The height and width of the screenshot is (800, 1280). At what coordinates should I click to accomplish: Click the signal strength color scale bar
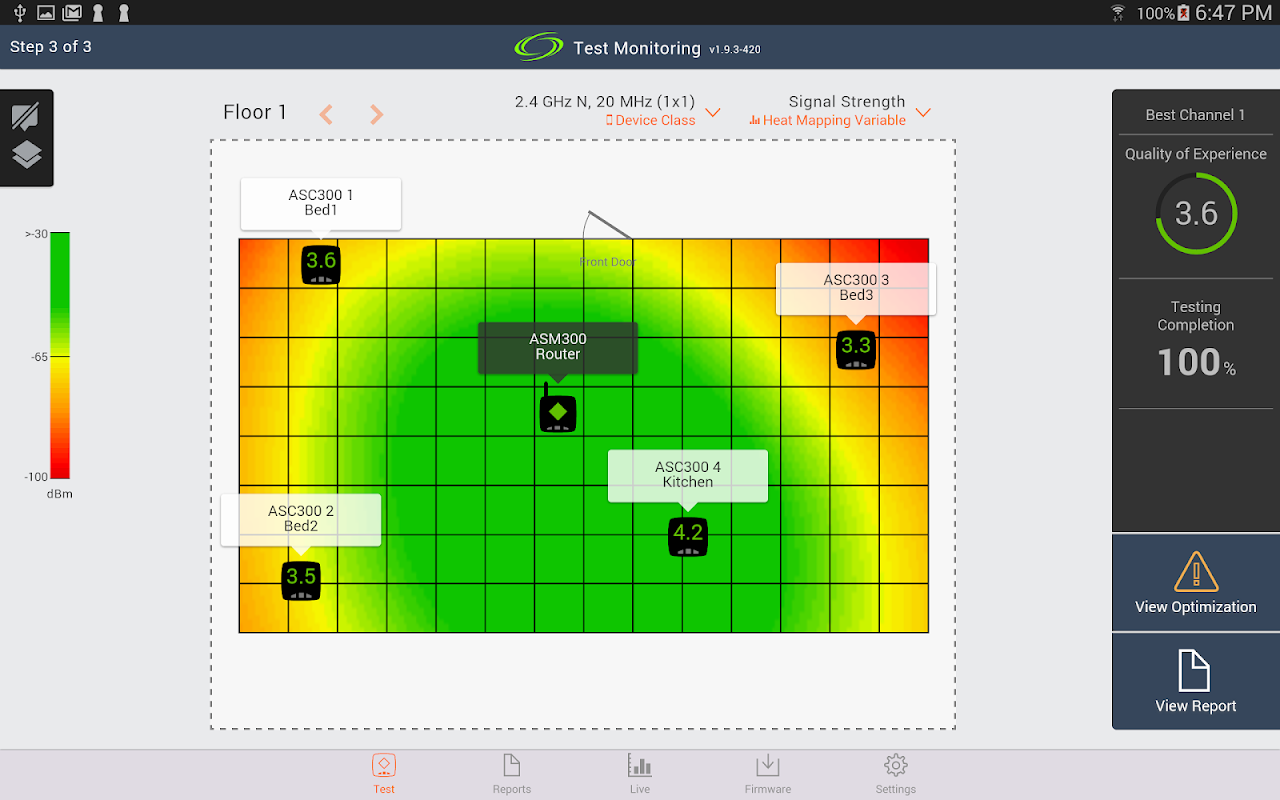[60, 355]
